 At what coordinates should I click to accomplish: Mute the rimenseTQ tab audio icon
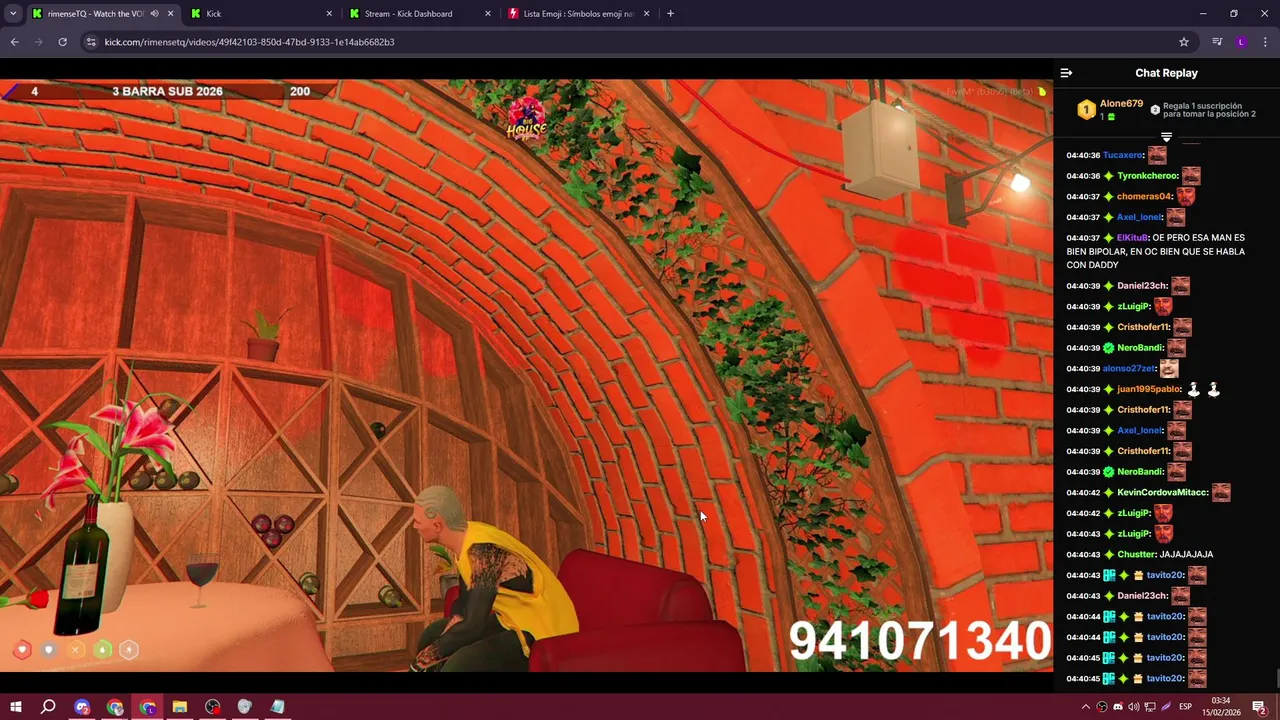[154, 14]
